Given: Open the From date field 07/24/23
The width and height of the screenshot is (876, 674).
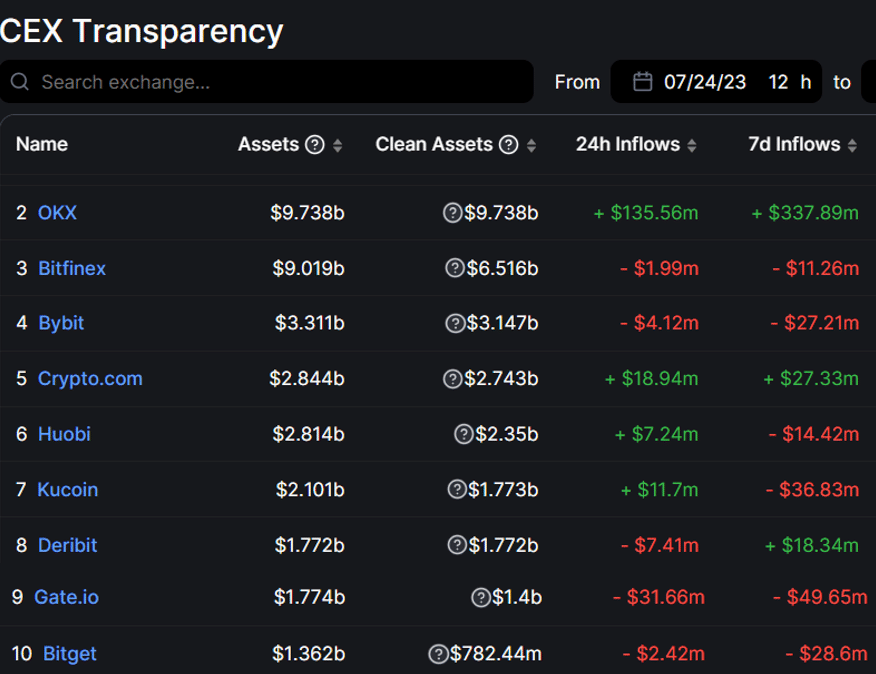Looking at the screenshot, I should click(704, 82).
